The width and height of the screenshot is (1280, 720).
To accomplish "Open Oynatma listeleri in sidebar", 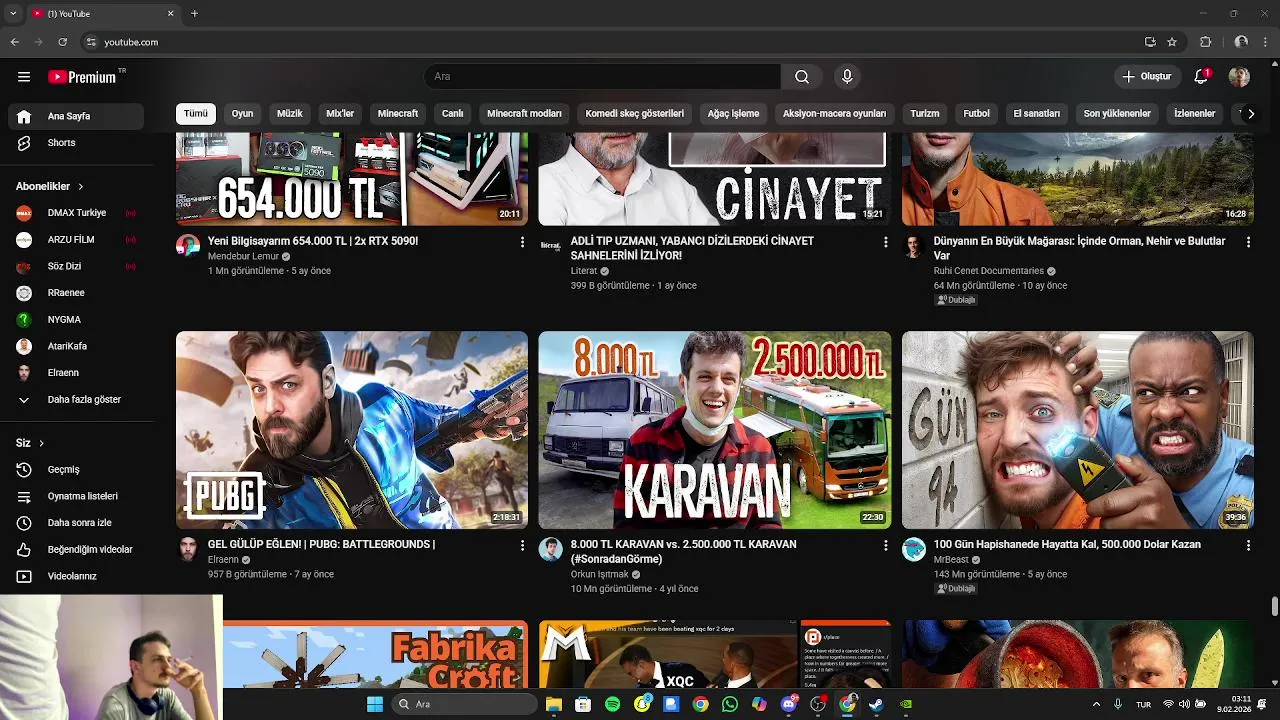I will 77,496.
